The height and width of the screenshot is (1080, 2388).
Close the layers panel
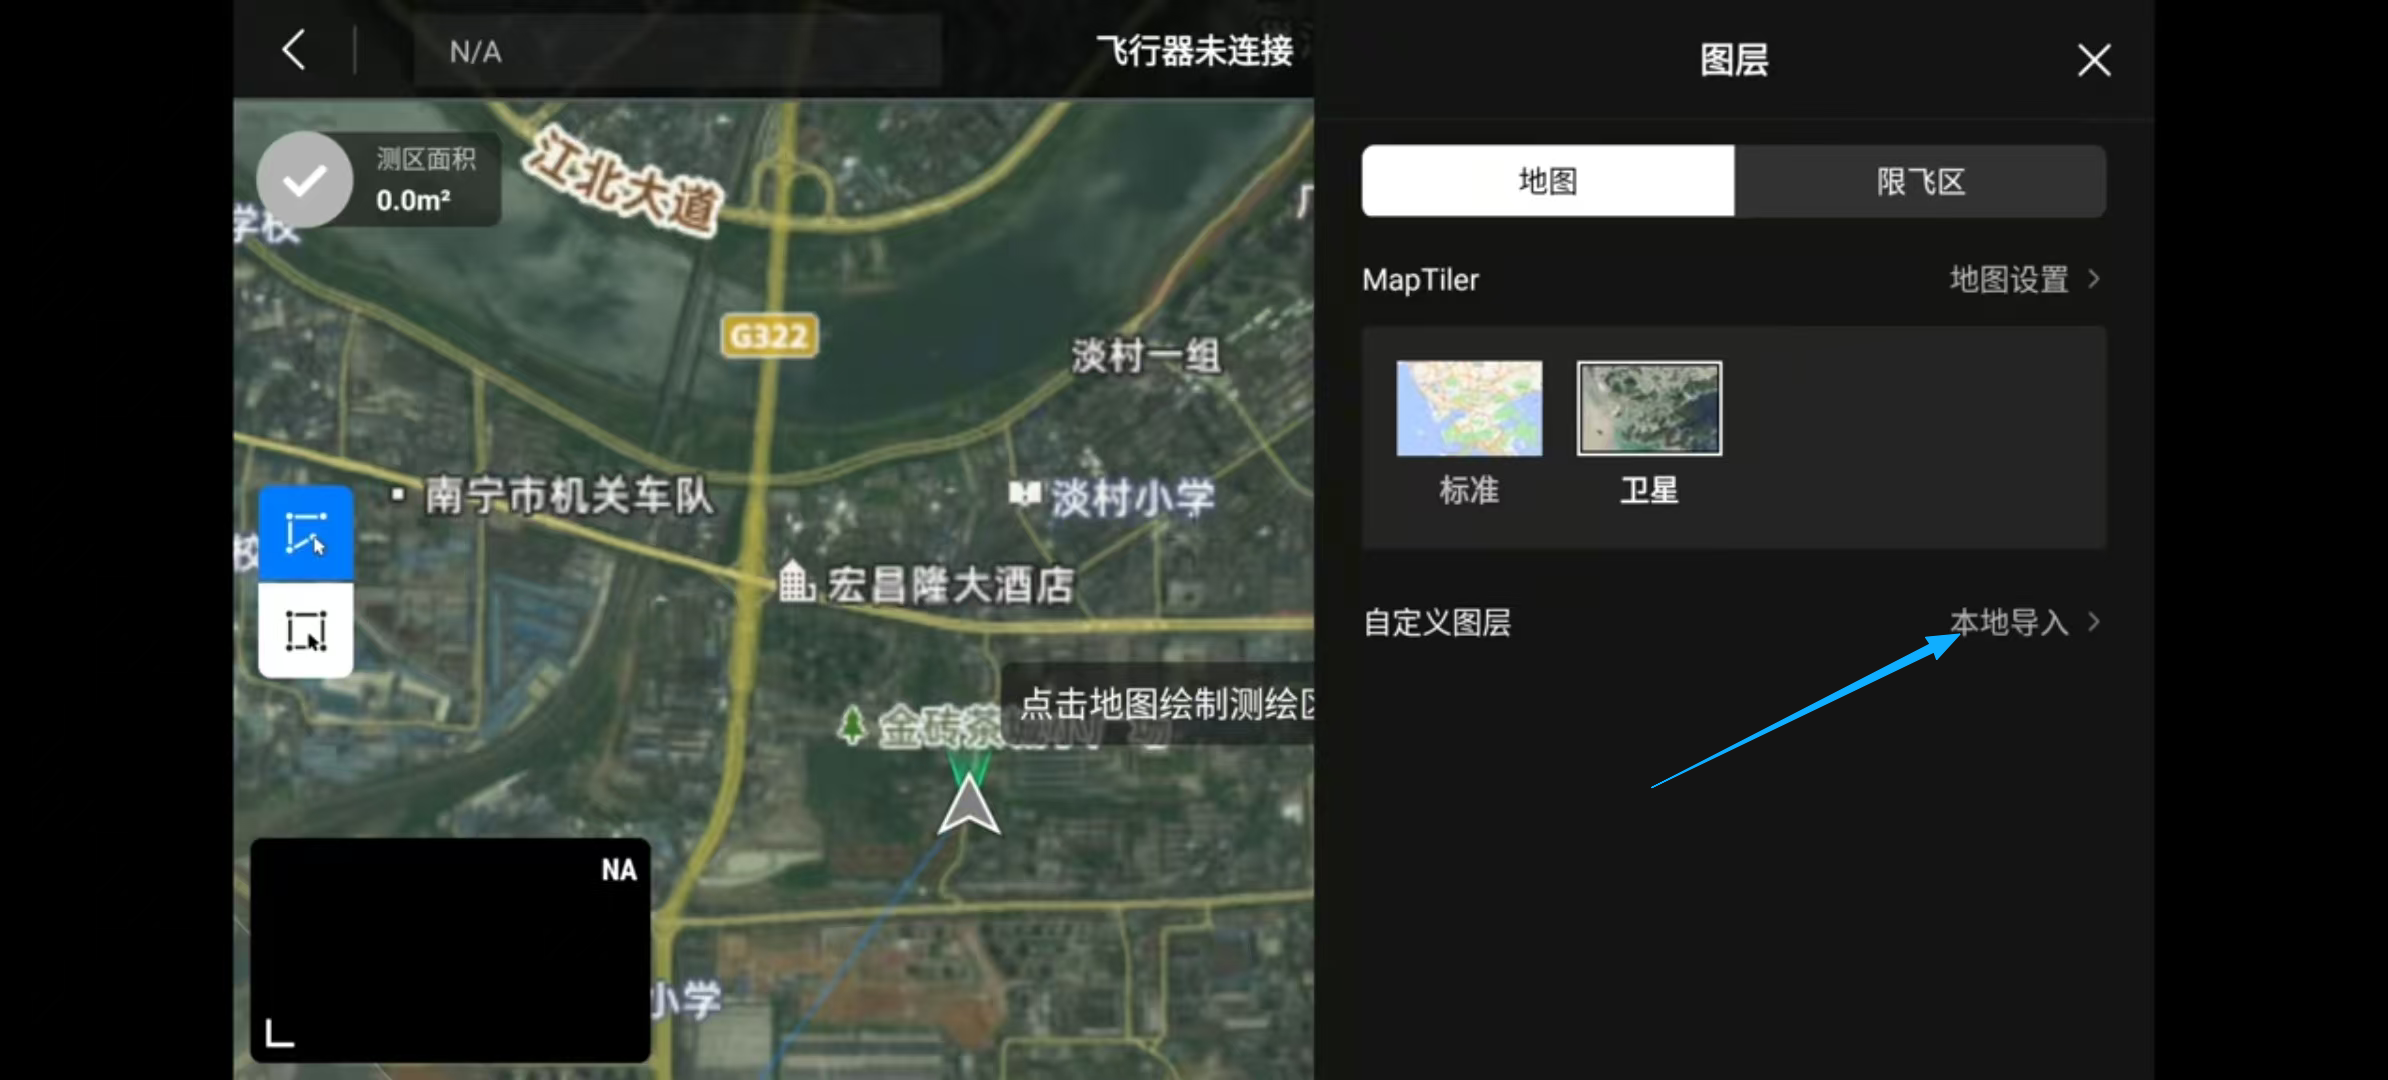click(2093, 60)
